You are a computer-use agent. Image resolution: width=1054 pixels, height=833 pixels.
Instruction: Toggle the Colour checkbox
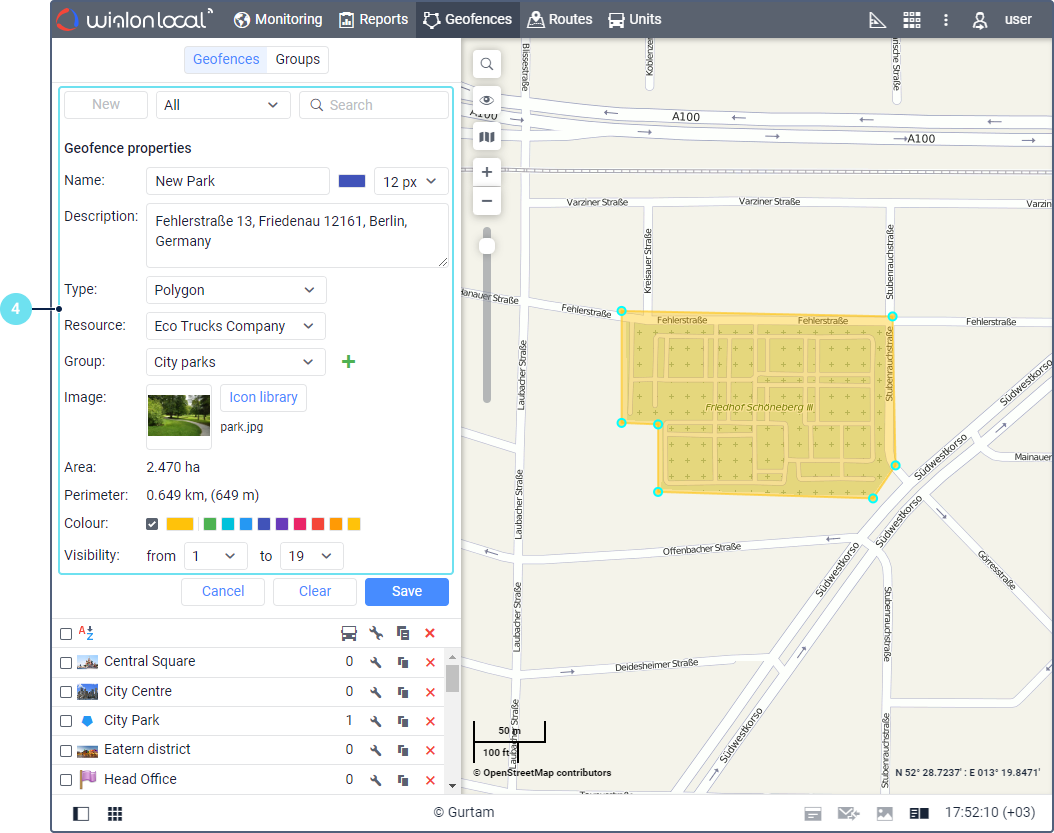click(152, 524)
